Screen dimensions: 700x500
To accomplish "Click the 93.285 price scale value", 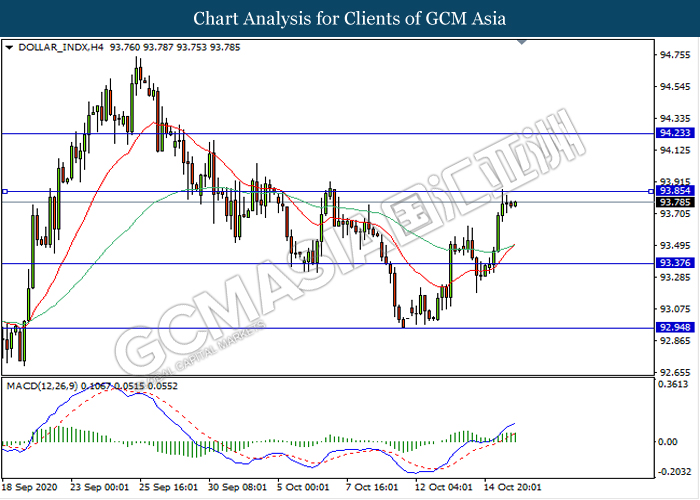I will [675, 277].
